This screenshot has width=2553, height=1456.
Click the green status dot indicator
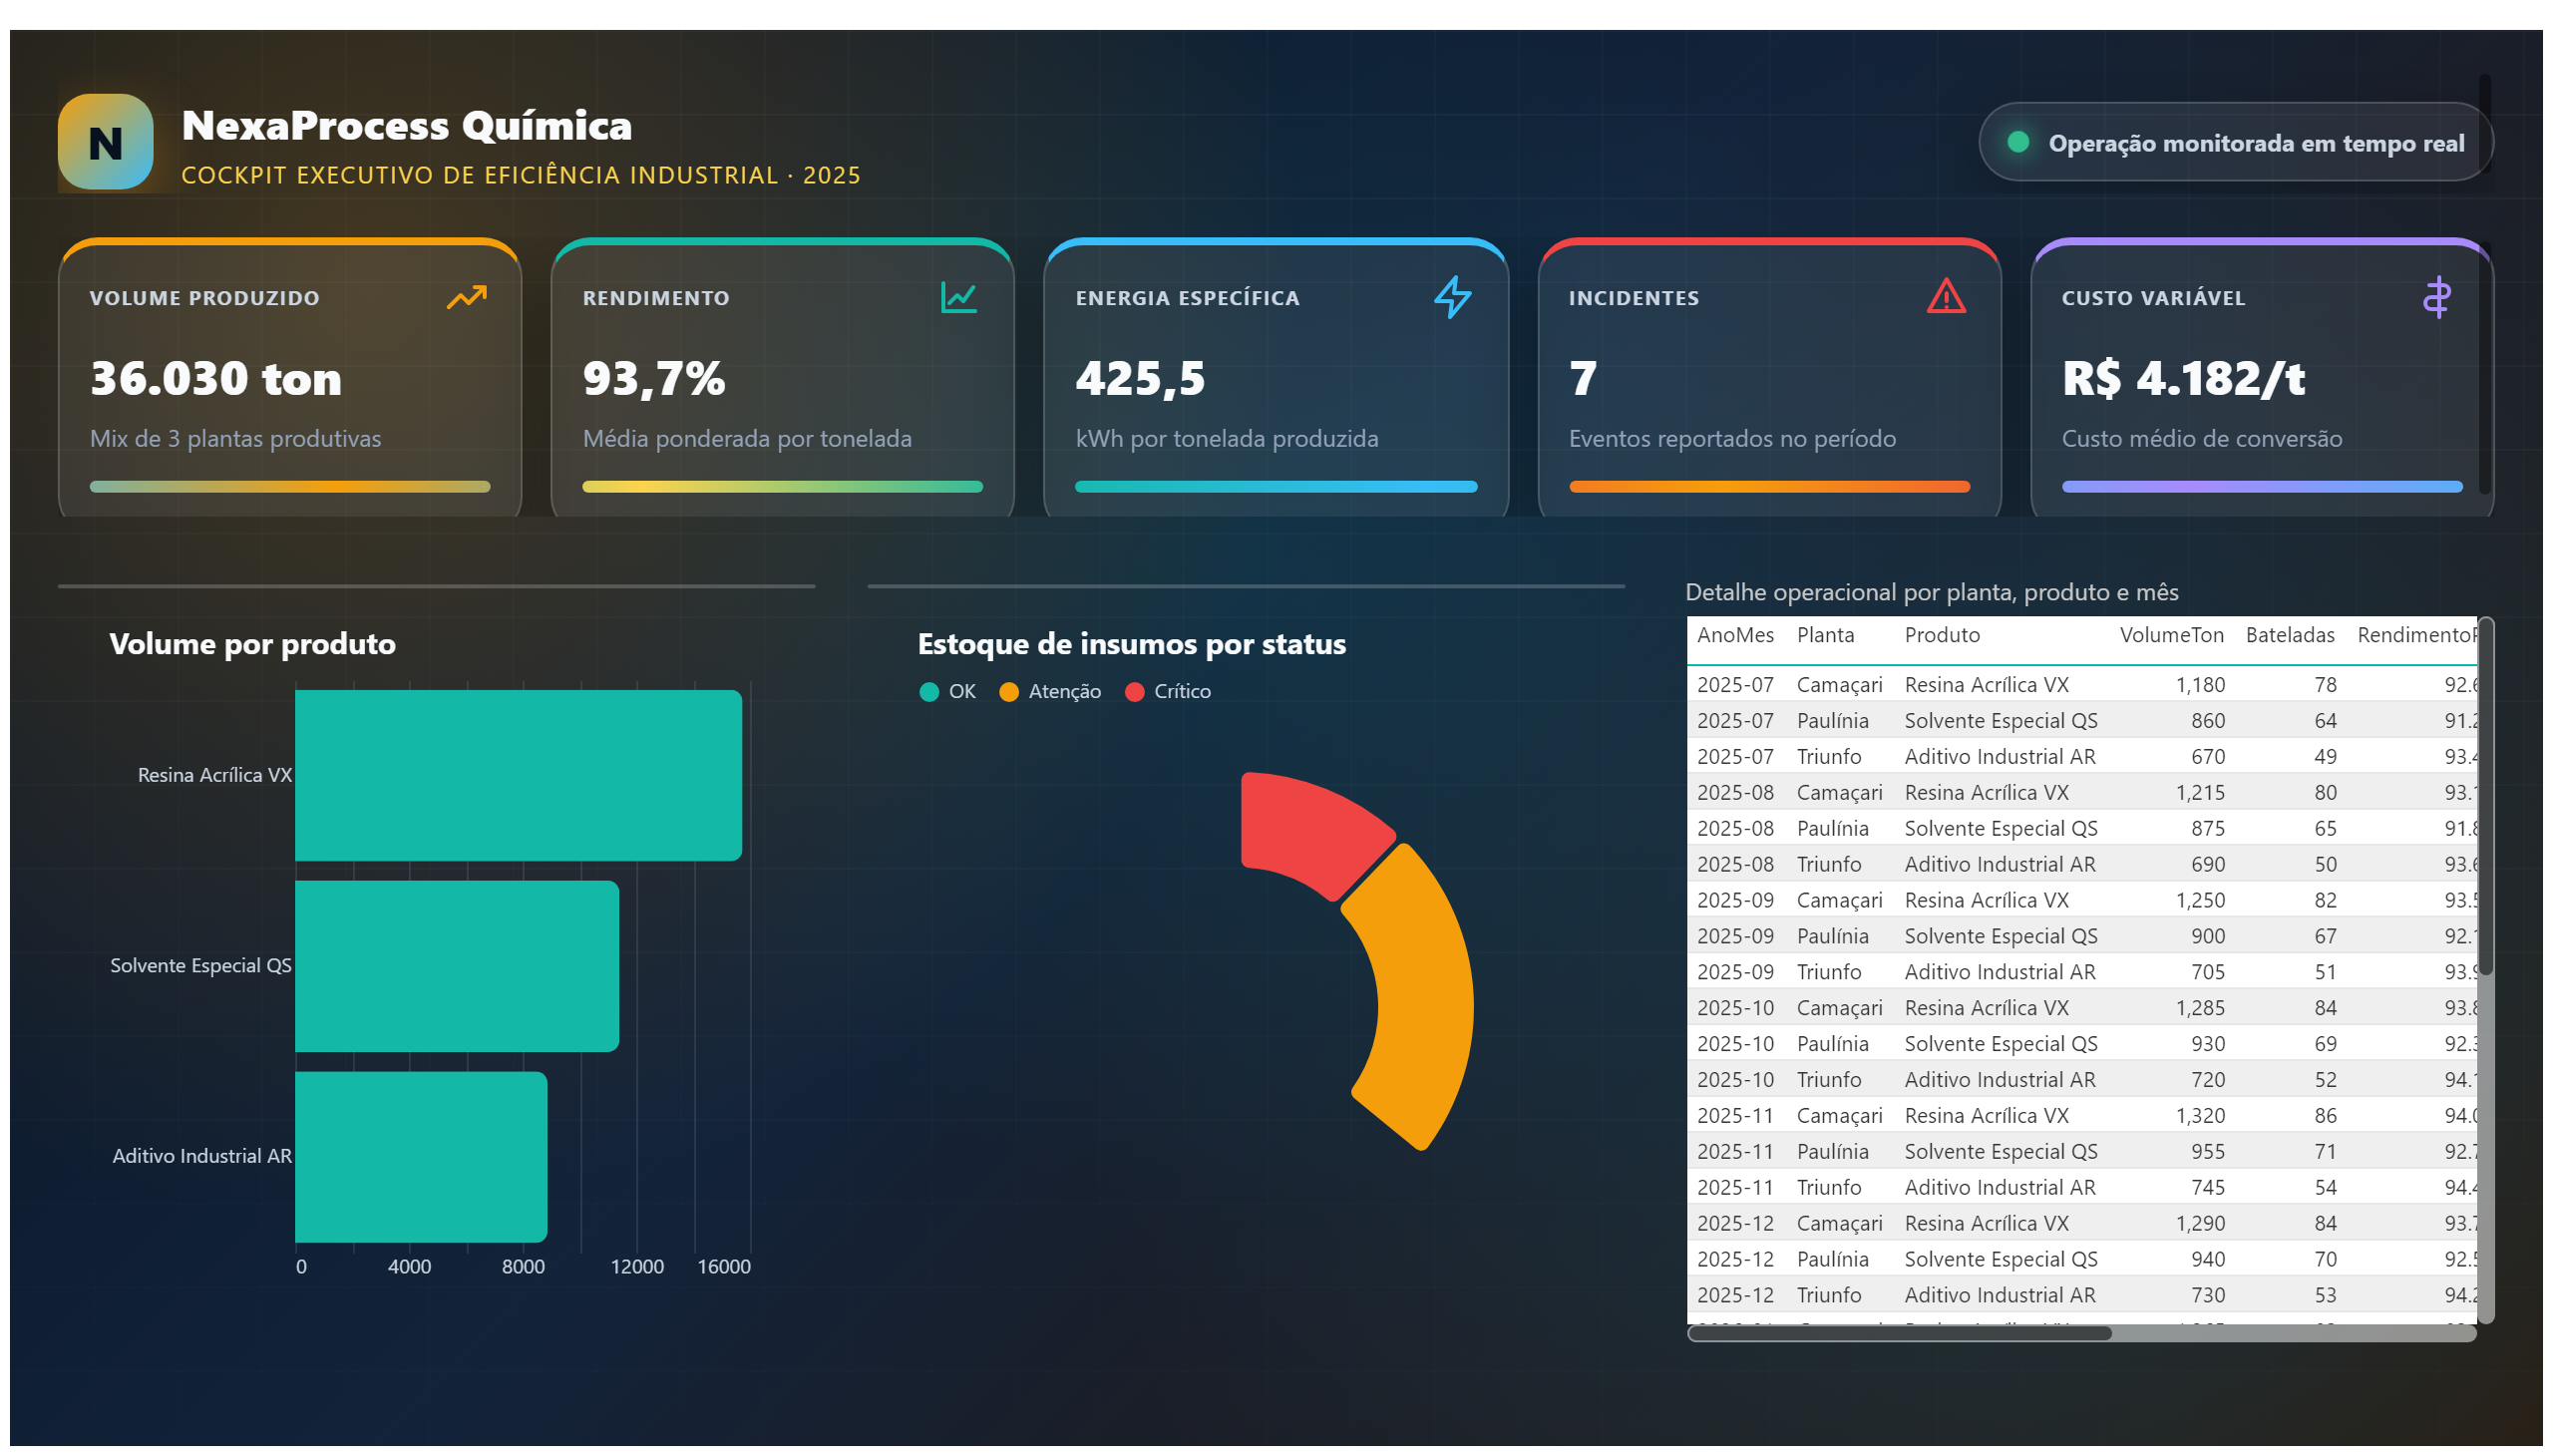pos(2017,142)
